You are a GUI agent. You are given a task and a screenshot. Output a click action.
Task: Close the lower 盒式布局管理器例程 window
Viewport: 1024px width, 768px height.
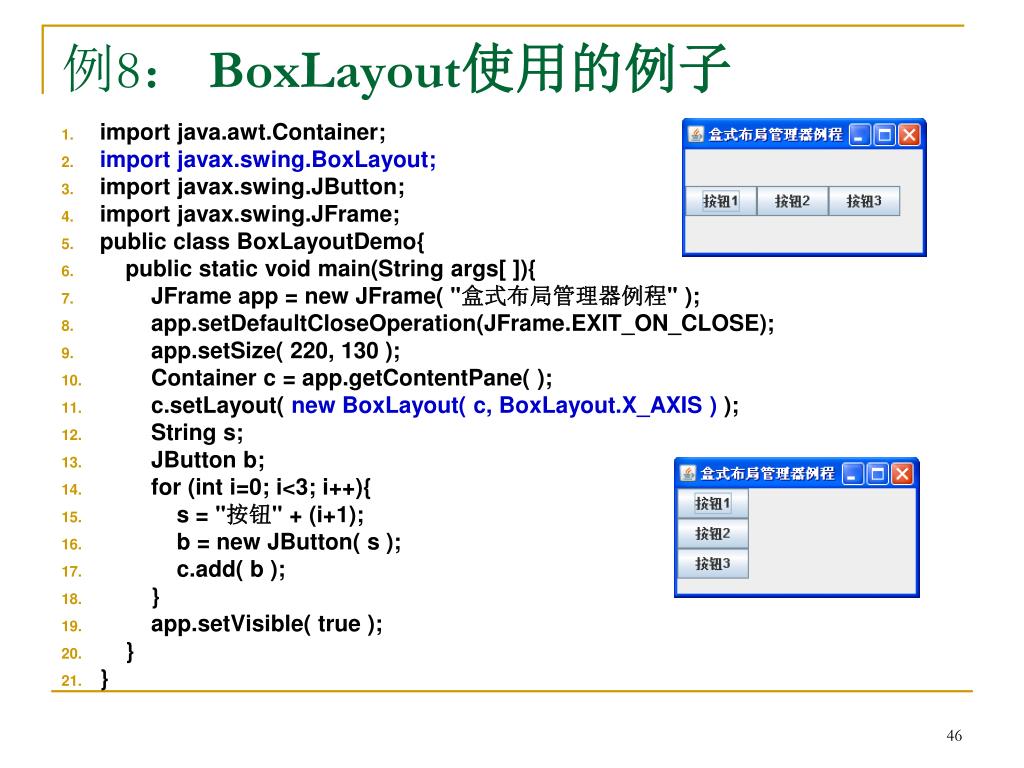click(x=902, y=474)
